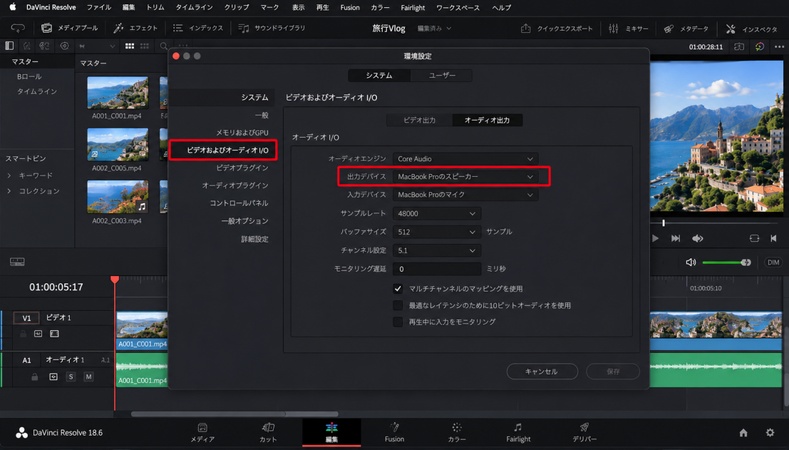Switch media pool to thumbnail view
789x450 pixels.
[130, 46]
